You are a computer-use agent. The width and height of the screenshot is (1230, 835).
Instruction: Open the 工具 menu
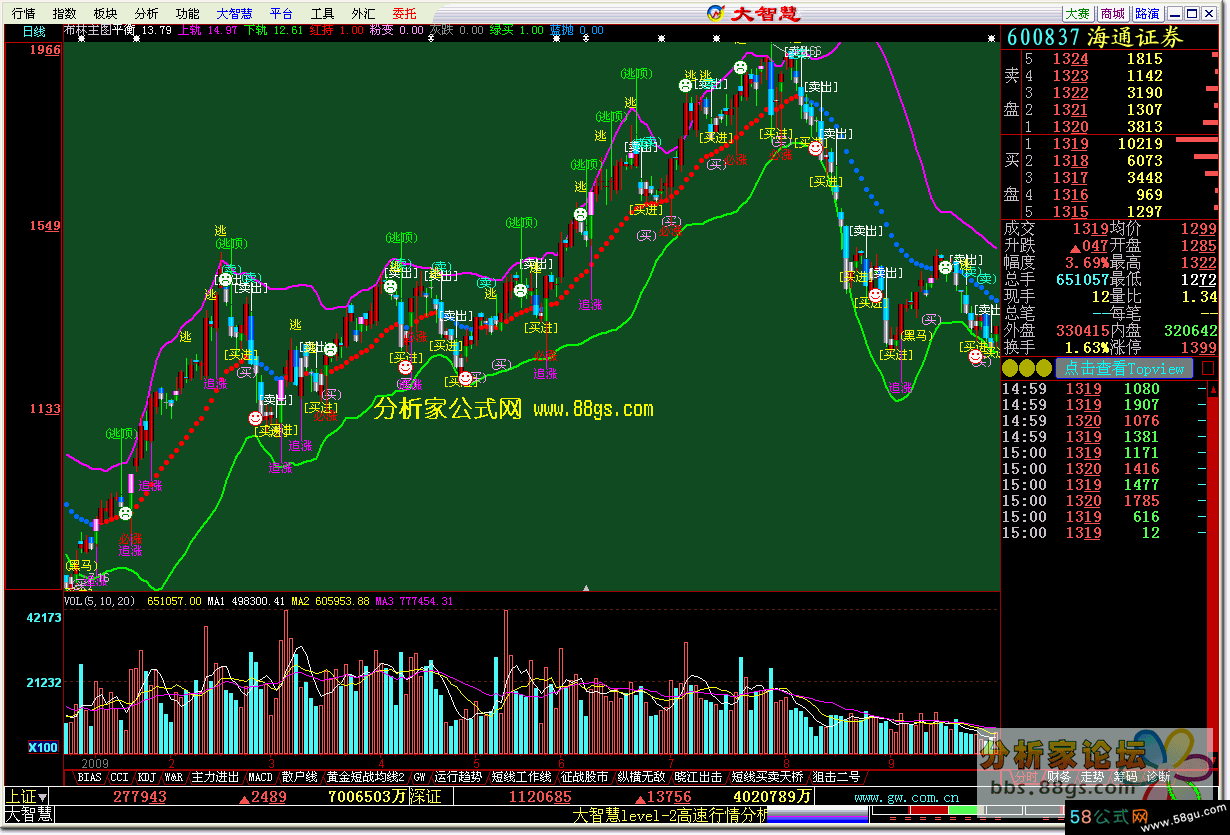point(322,13)
